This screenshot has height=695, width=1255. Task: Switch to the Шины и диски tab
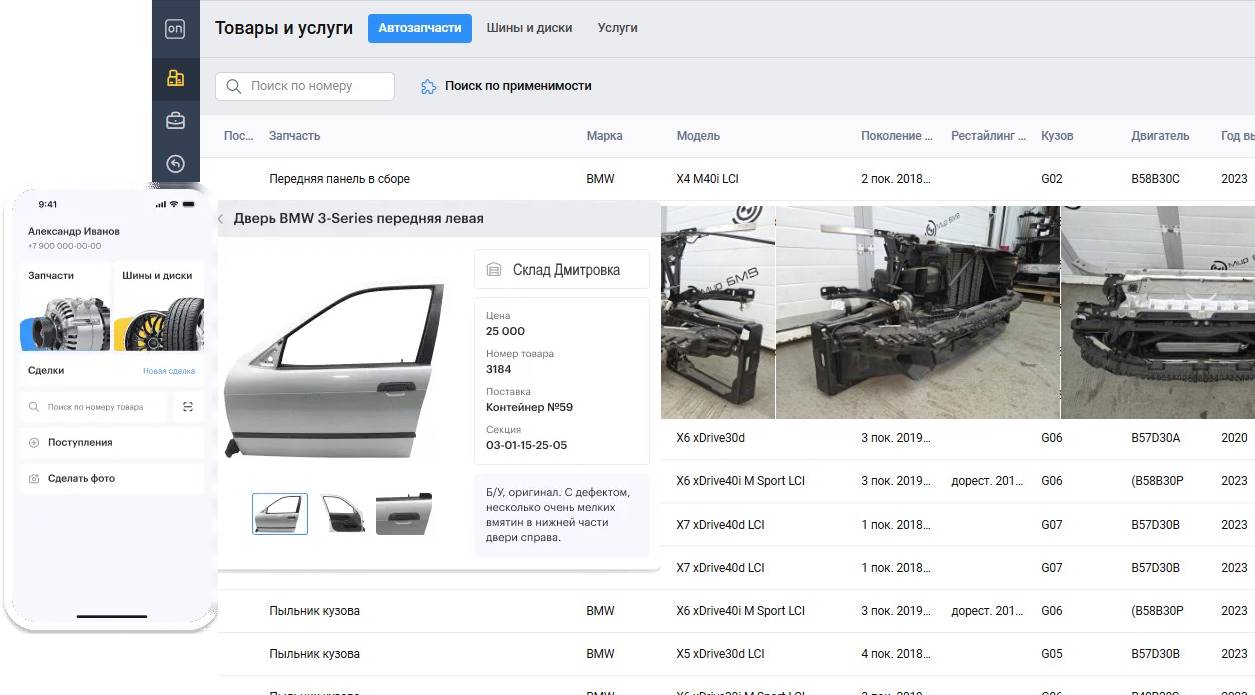529,28
